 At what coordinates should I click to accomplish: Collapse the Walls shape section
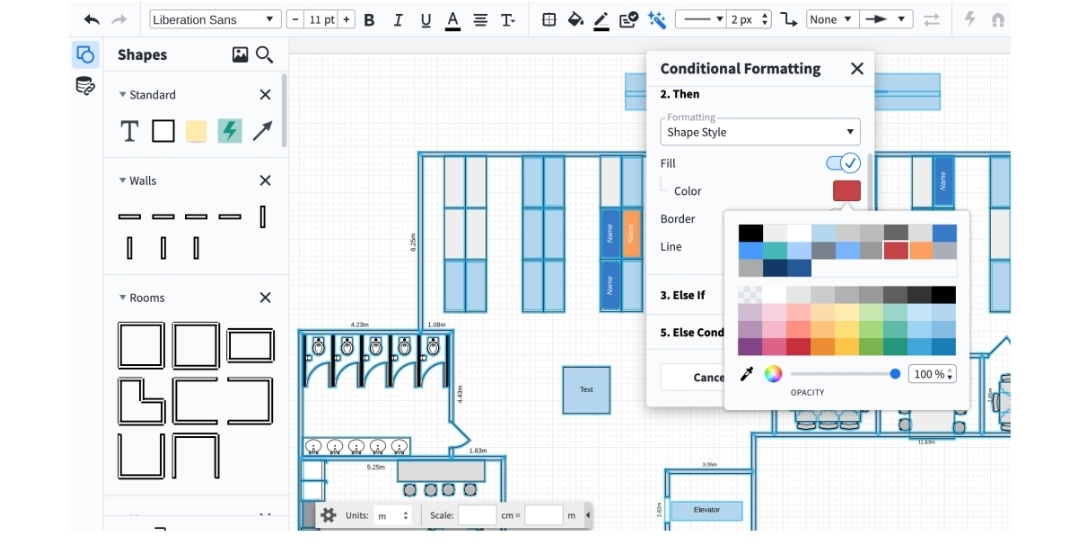pyautogui.click(x=123, y=181)
